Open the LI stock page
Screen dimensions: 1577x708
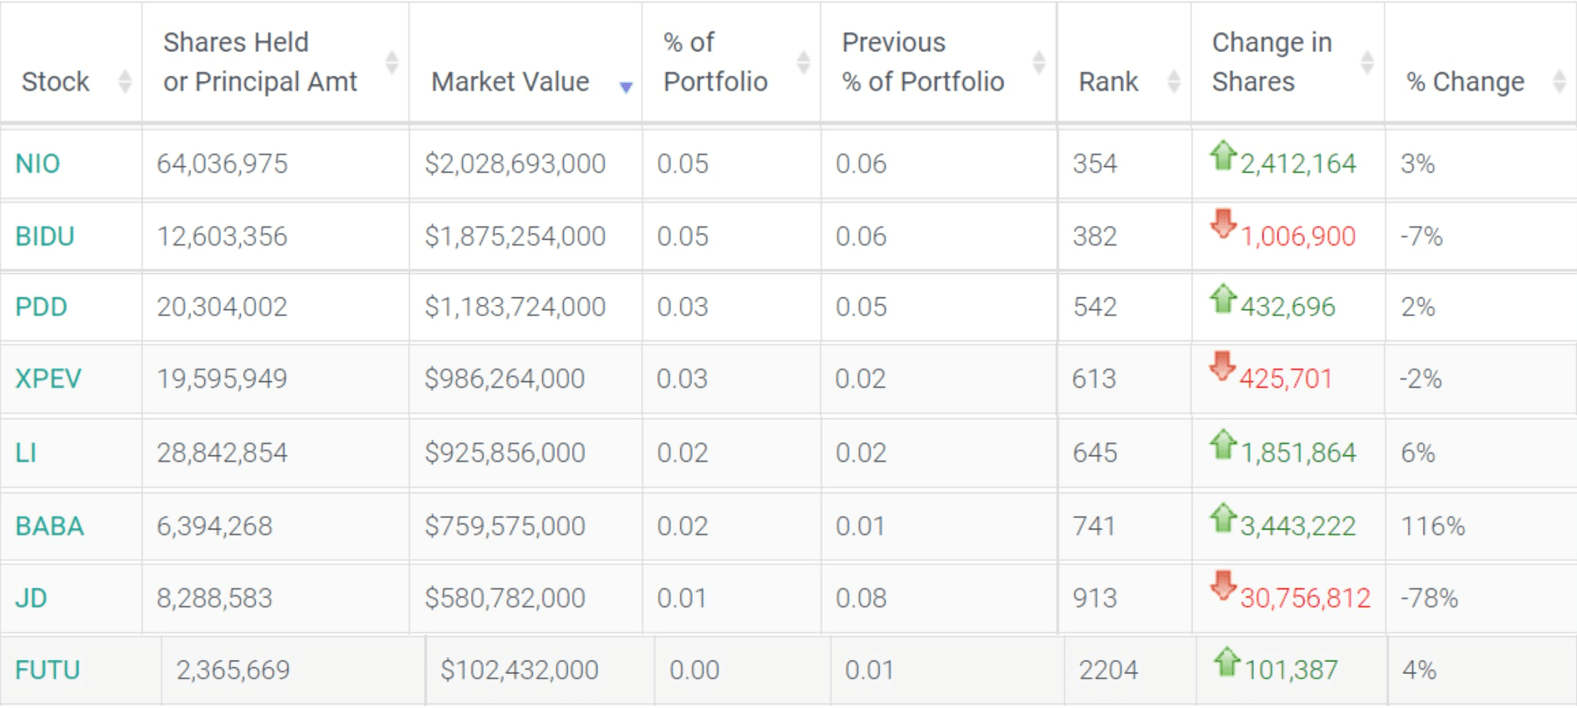pos(26,453)
